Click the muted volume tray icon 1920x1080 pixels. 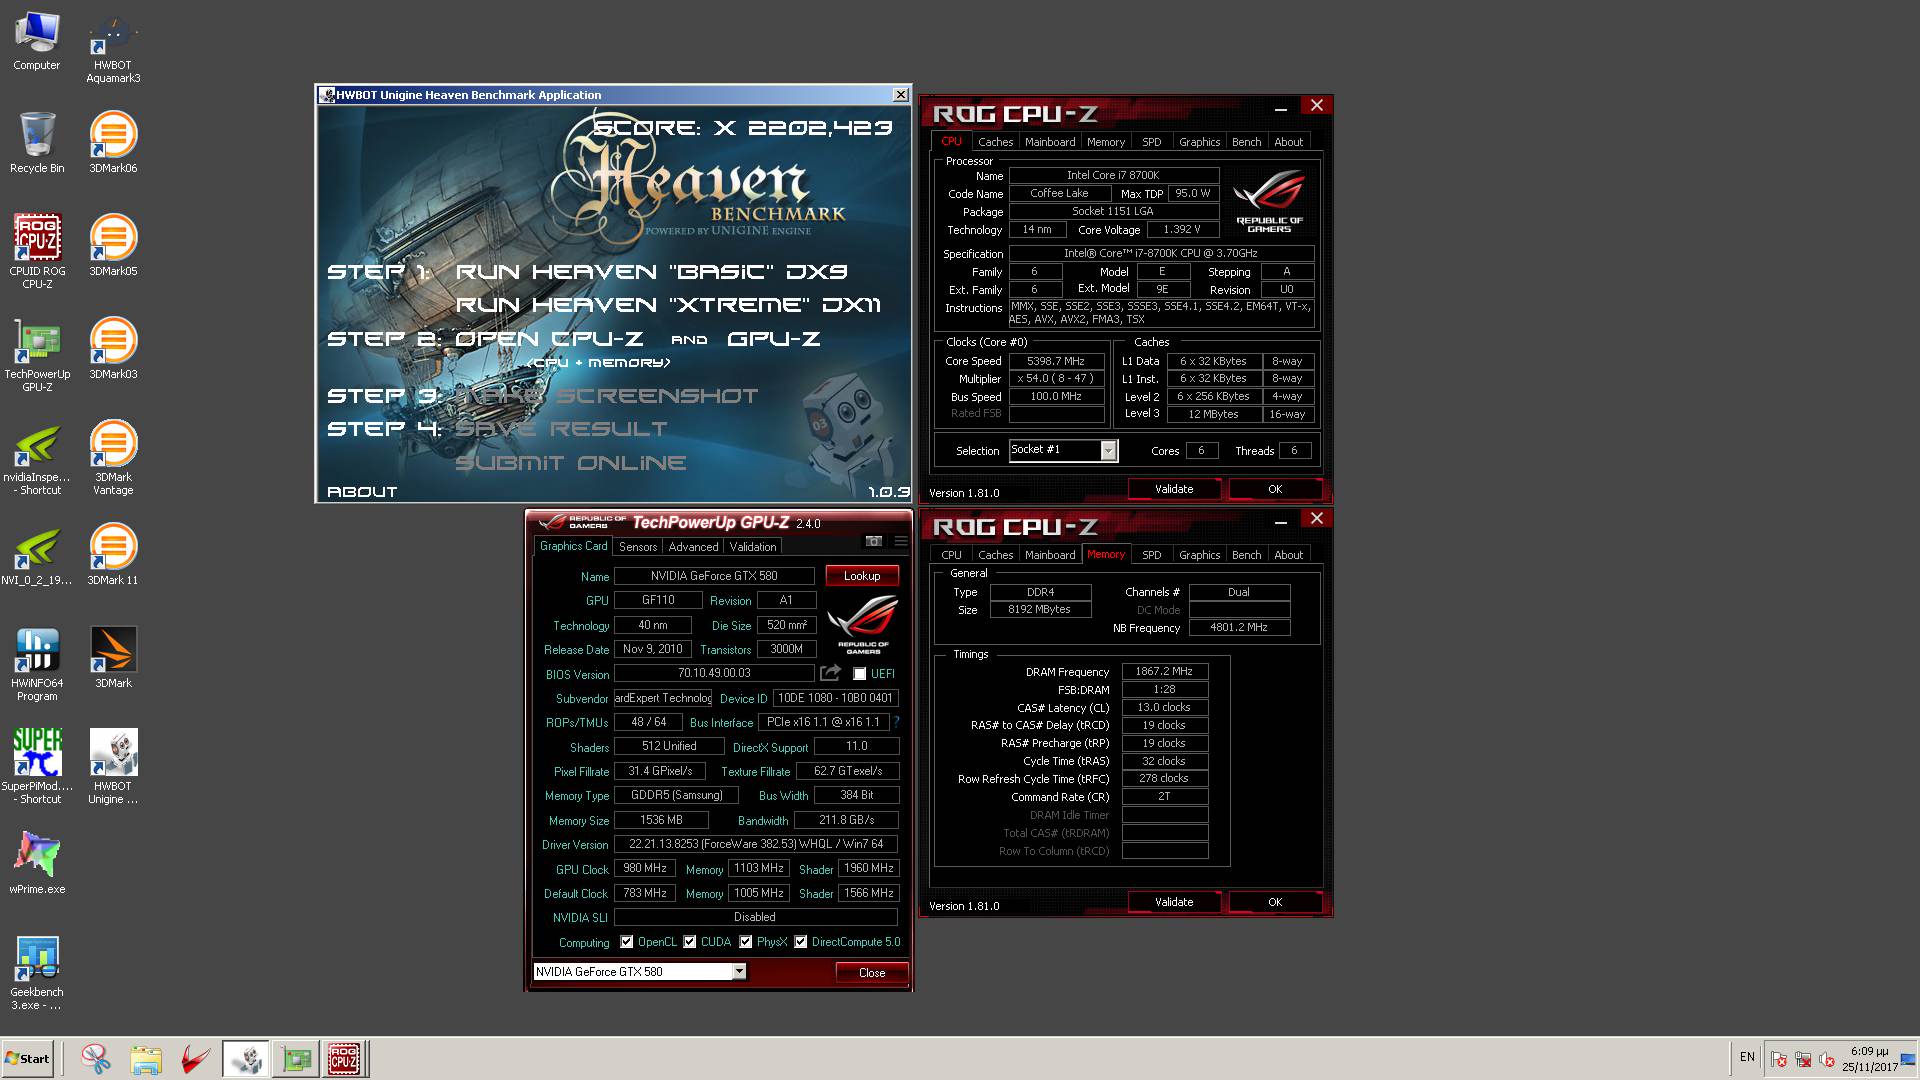pos(1827,1059)
